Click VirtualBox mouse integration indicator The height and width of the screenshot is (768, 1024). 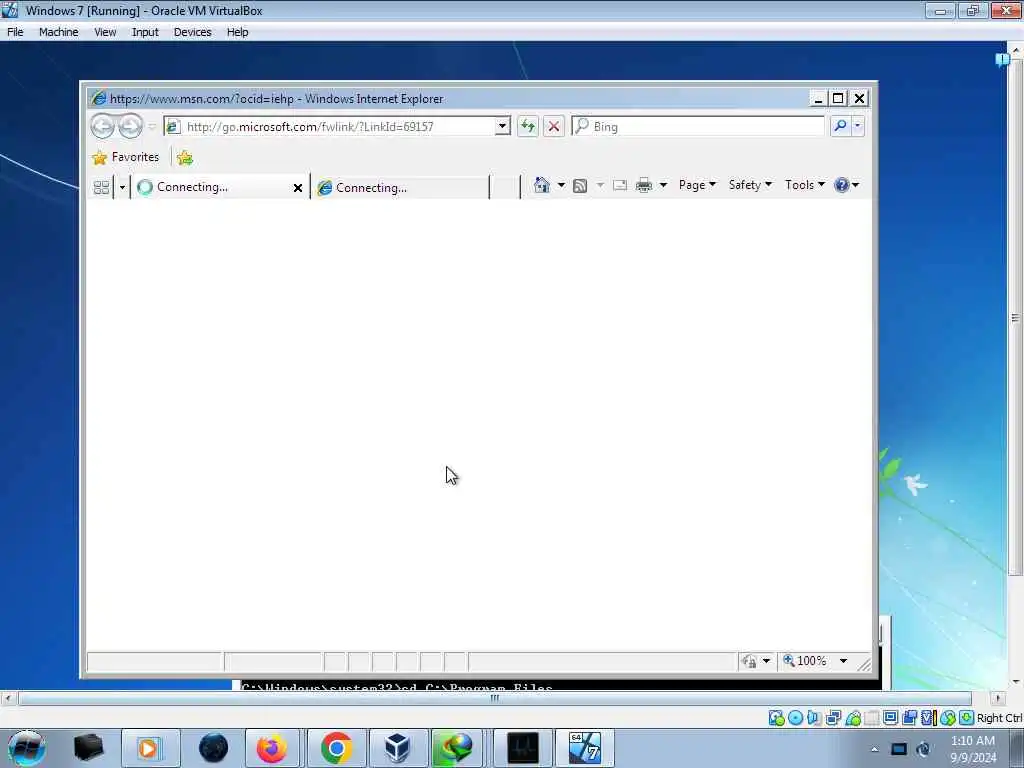point(948,718)
